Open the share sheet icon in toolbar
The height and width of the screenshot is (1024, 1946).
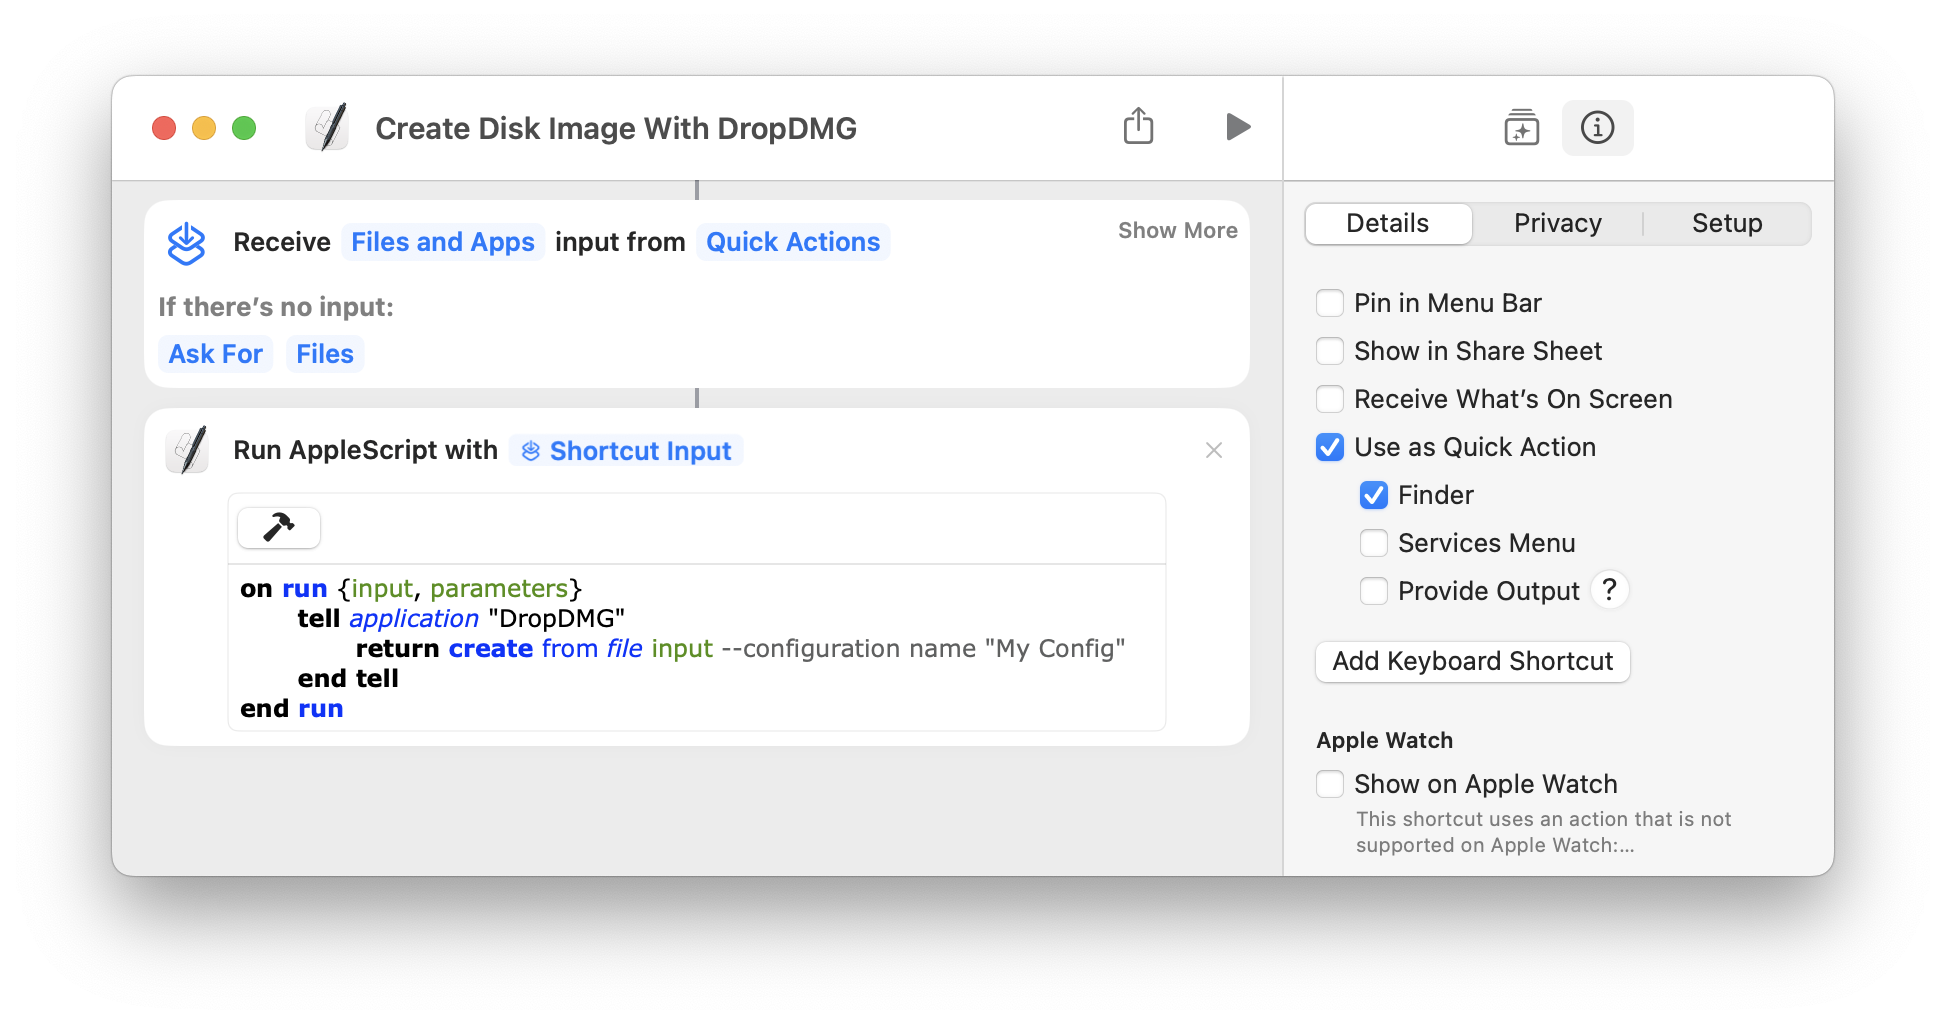click(x=1138, y=126)
